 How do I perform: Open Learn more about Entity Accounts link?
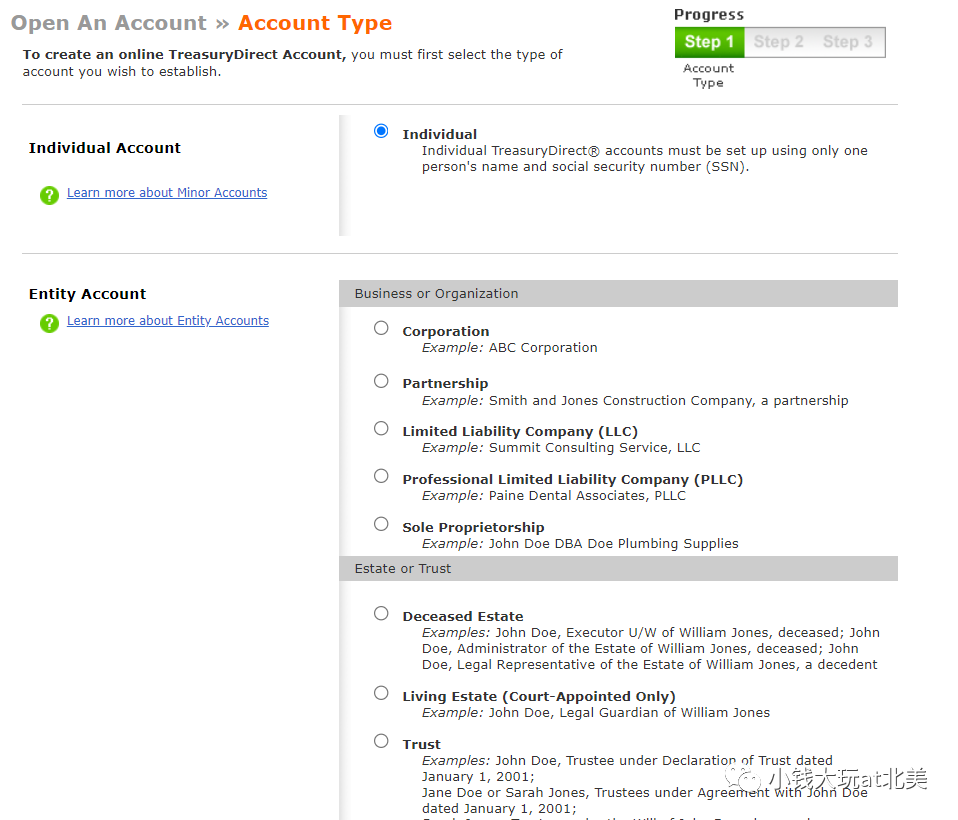(167, 321)
